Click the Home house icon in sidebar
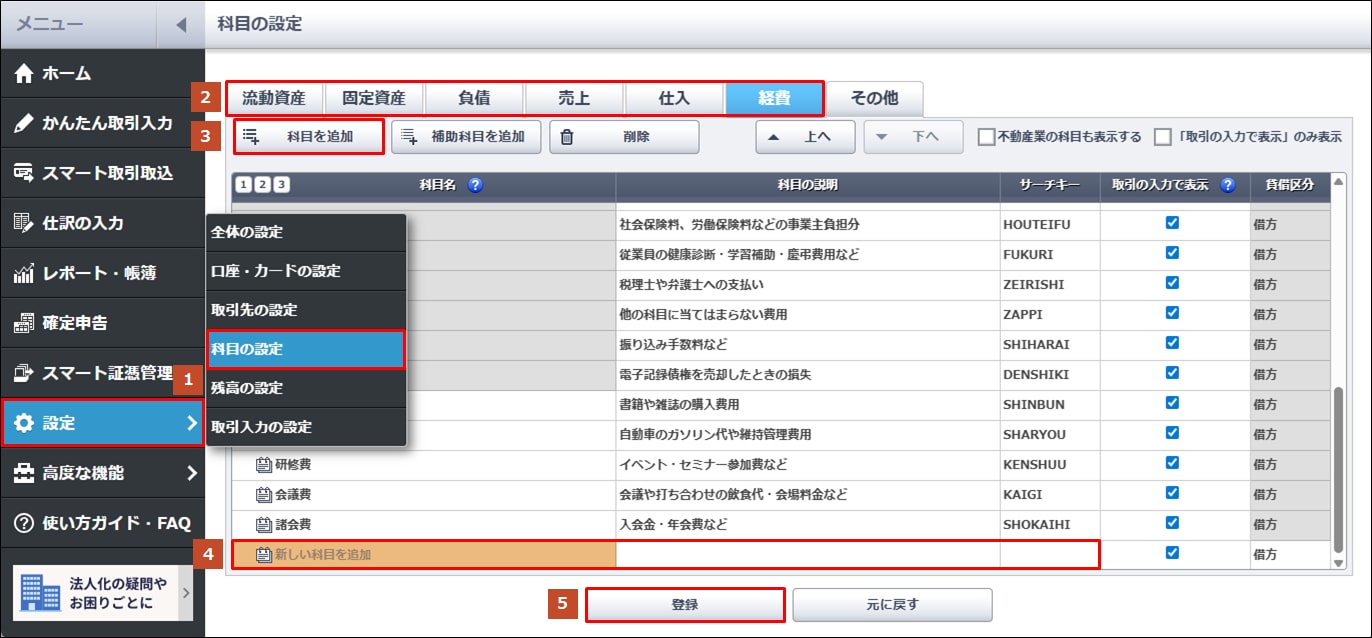 point(24,74)
